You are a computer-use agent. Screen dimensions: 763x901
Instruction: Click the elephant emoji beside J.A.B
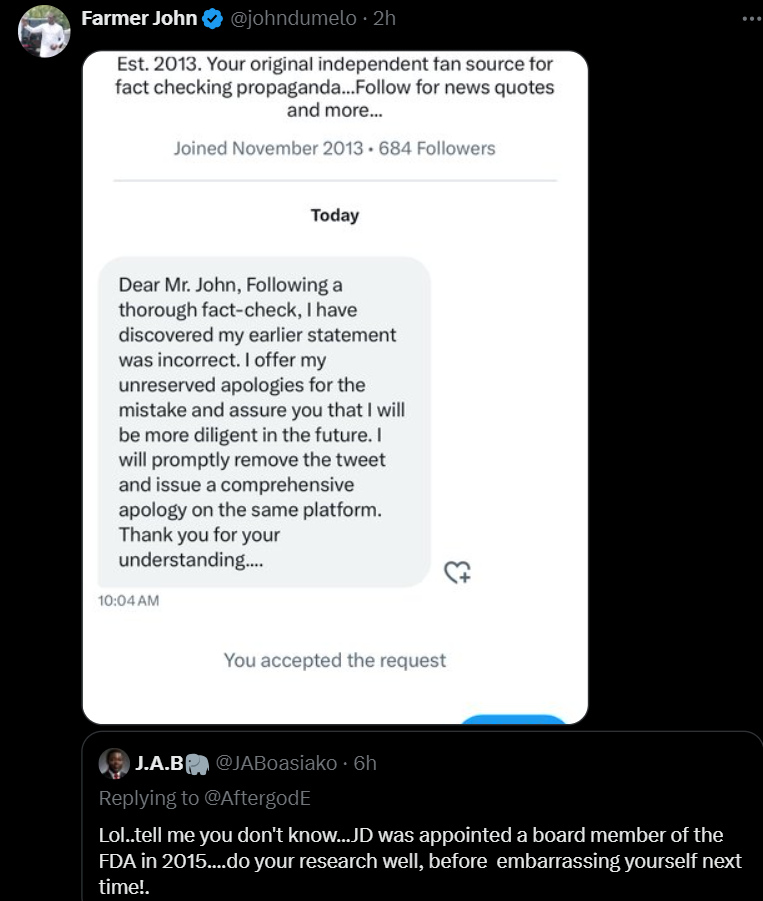pos(197,764)
